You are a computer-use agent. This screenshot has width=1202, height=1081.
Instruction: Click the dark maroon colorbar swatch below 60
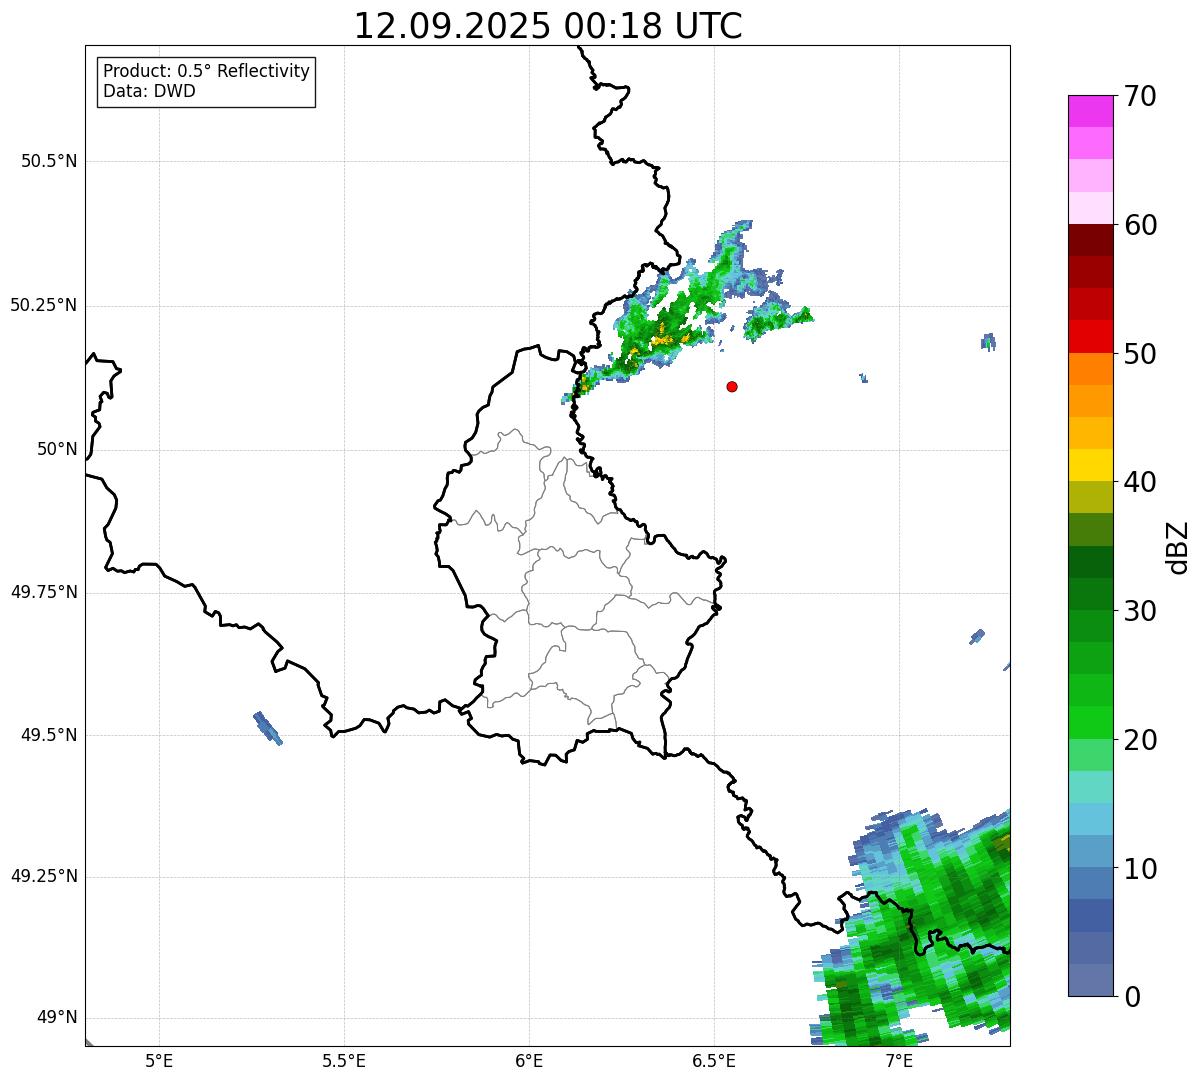click(x=1090, y=240)
